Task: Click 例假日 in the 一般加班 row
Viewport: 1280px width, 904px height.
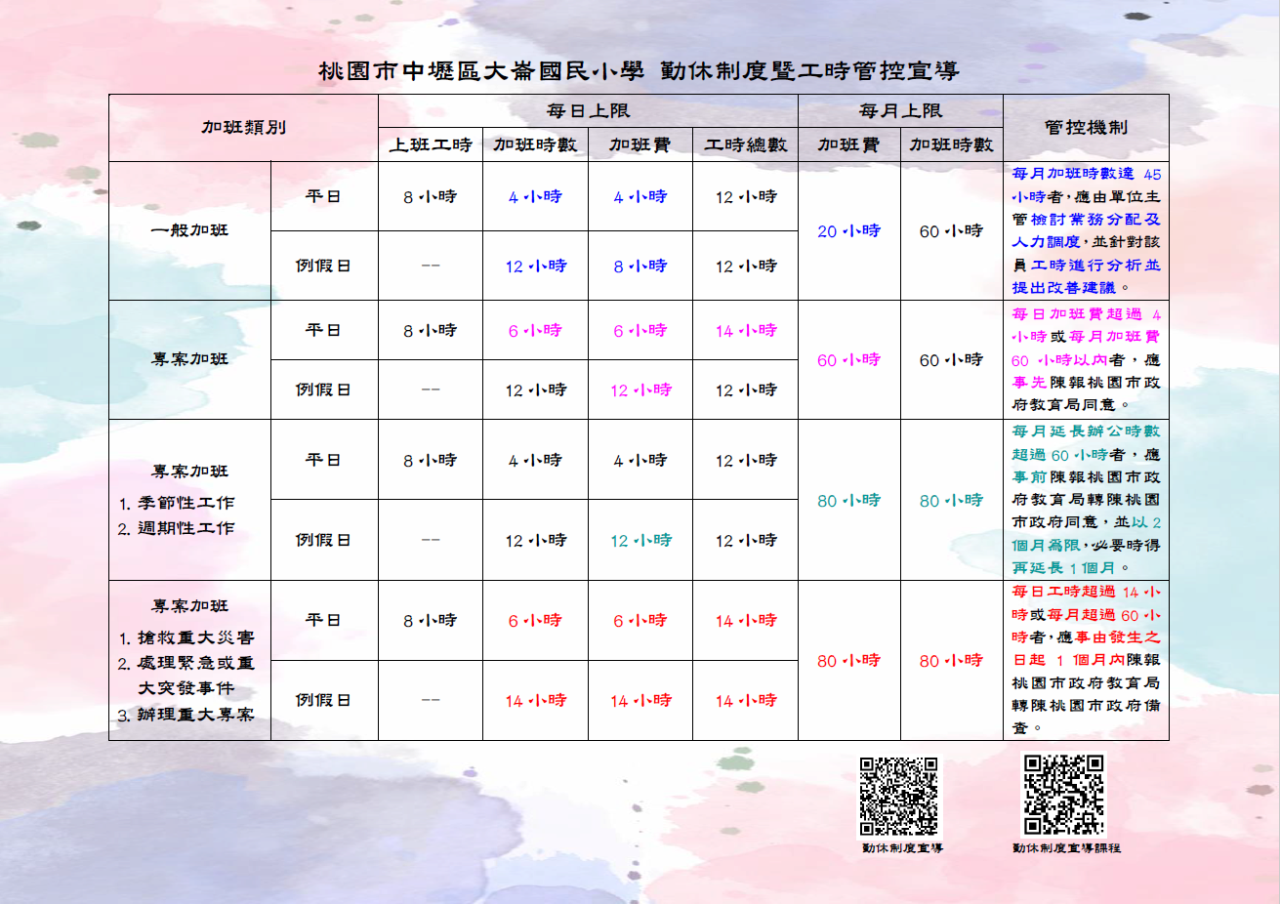Action: pos(324,266)
